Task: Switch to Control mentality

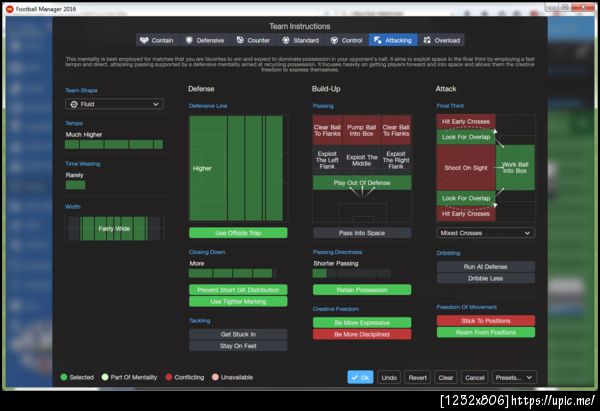Action: tap(346, 40)
